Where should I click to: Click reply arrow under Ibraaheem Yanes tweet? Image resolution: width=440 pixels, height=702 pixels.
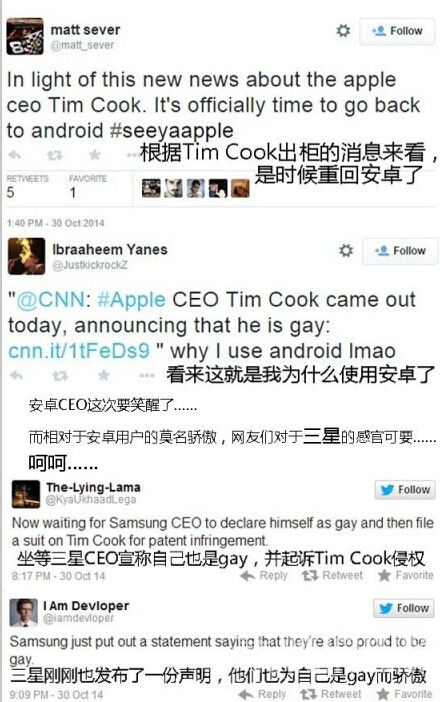coord(16,375)
